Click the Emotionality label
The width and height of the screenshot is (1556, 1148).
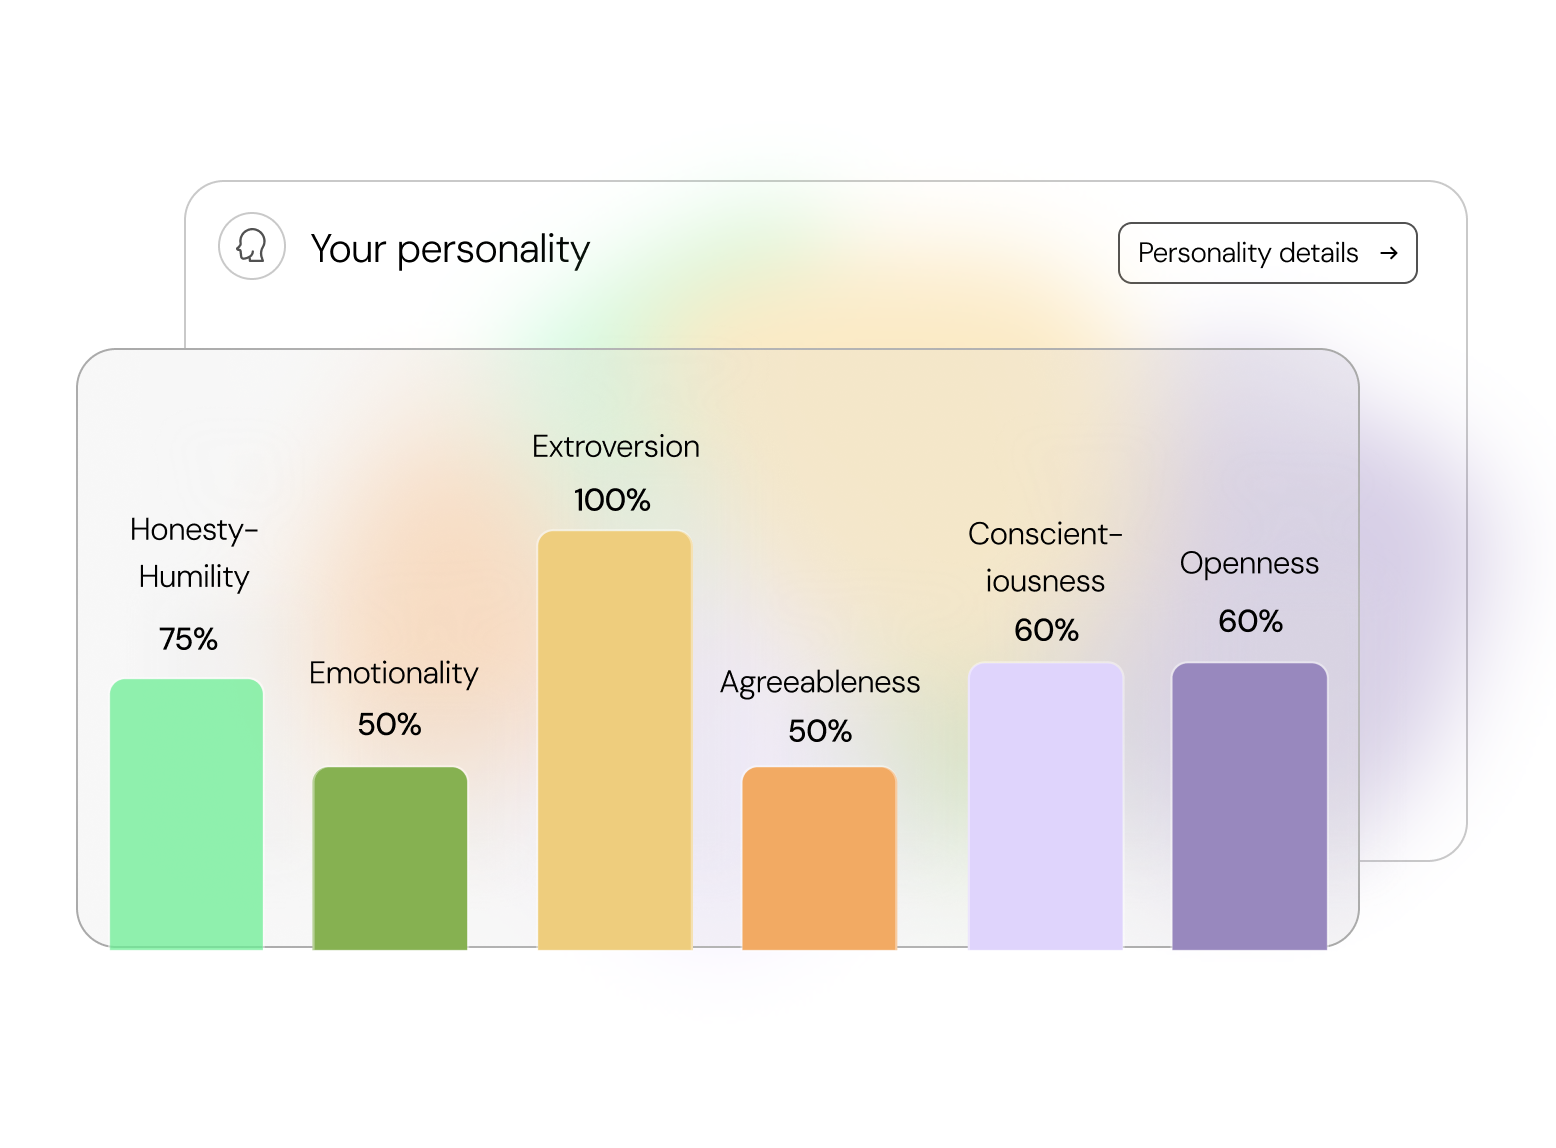(393, 673)
